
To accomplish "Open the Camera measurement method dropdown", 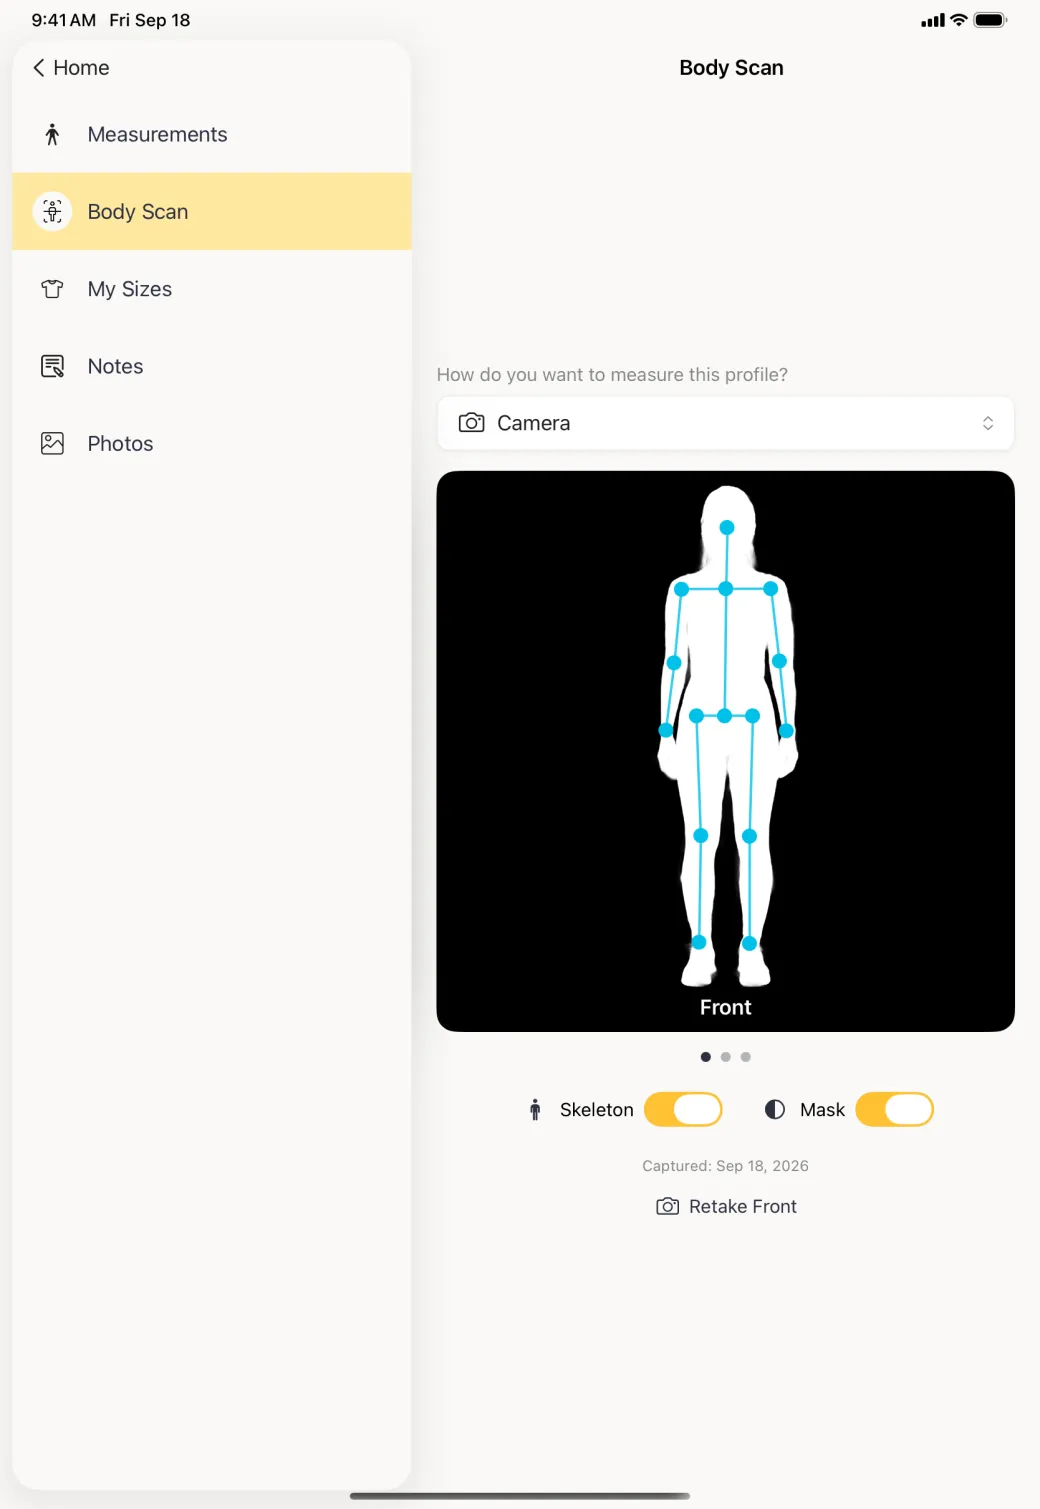I will point(726,423).
